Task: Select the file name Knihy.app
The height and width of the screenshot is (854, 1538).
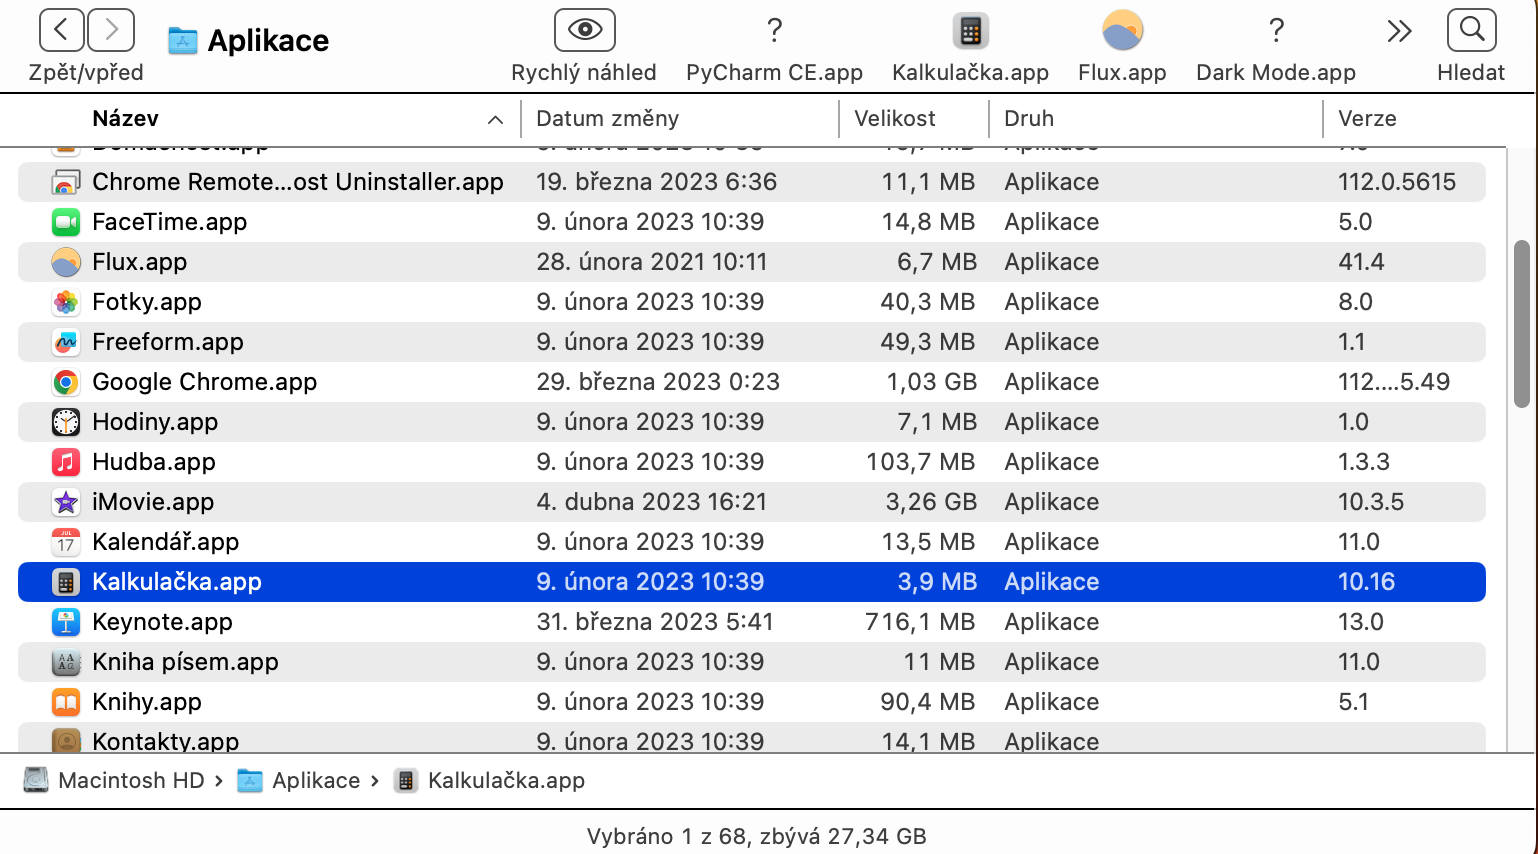Action: coord(147,702)
